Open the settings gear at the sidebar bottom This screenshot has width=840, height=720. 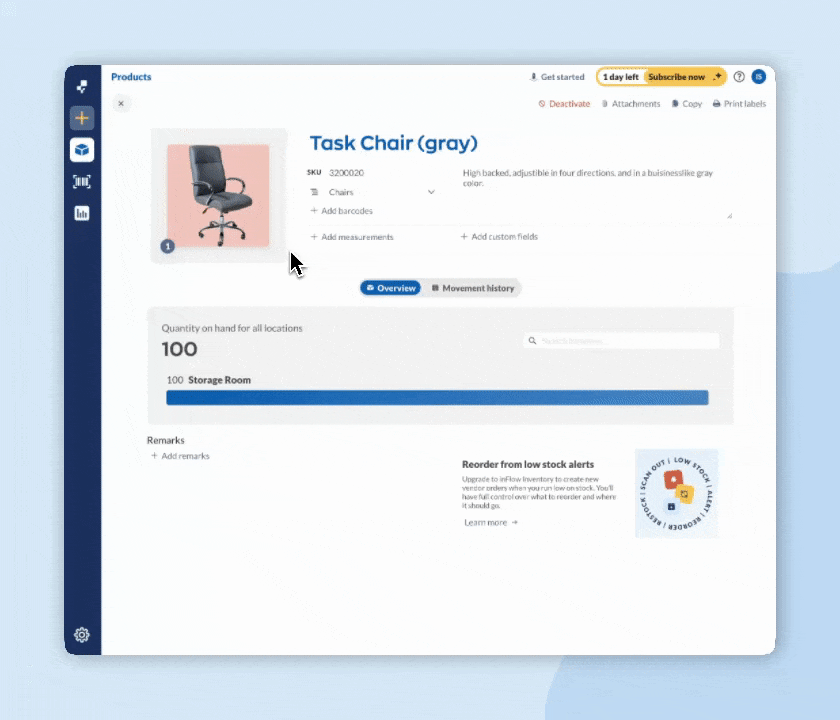tap(82, 634)
